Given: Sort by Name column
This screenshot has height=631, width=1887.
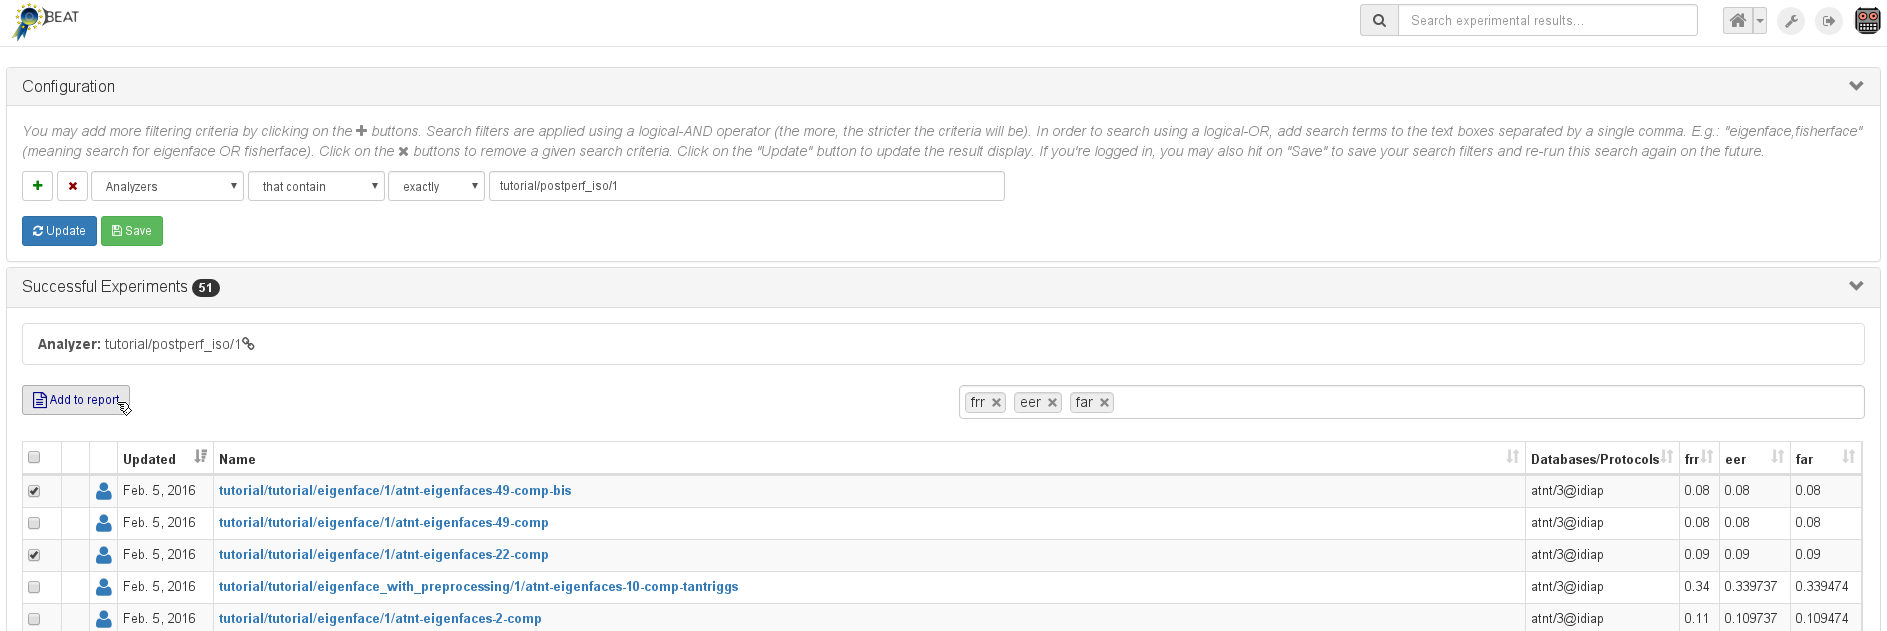Looking at the screenshot, I should [x=869, y=458].
